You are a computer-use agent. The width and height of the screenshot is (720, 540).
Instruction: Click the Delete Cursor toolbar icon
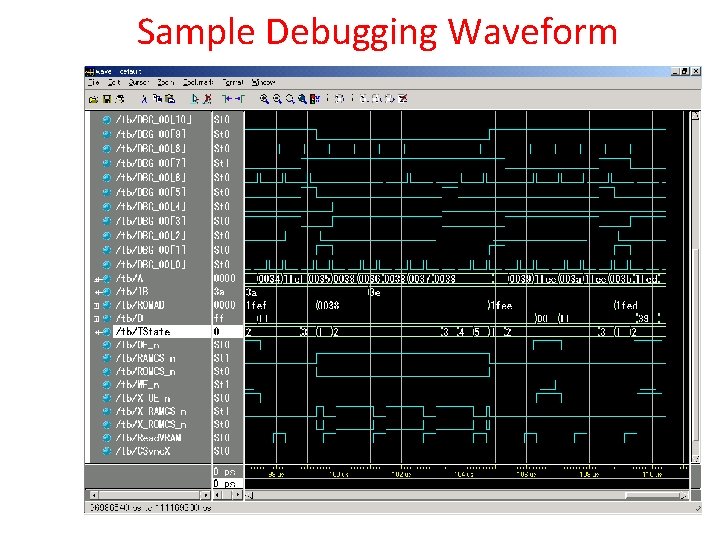point(208,99)
